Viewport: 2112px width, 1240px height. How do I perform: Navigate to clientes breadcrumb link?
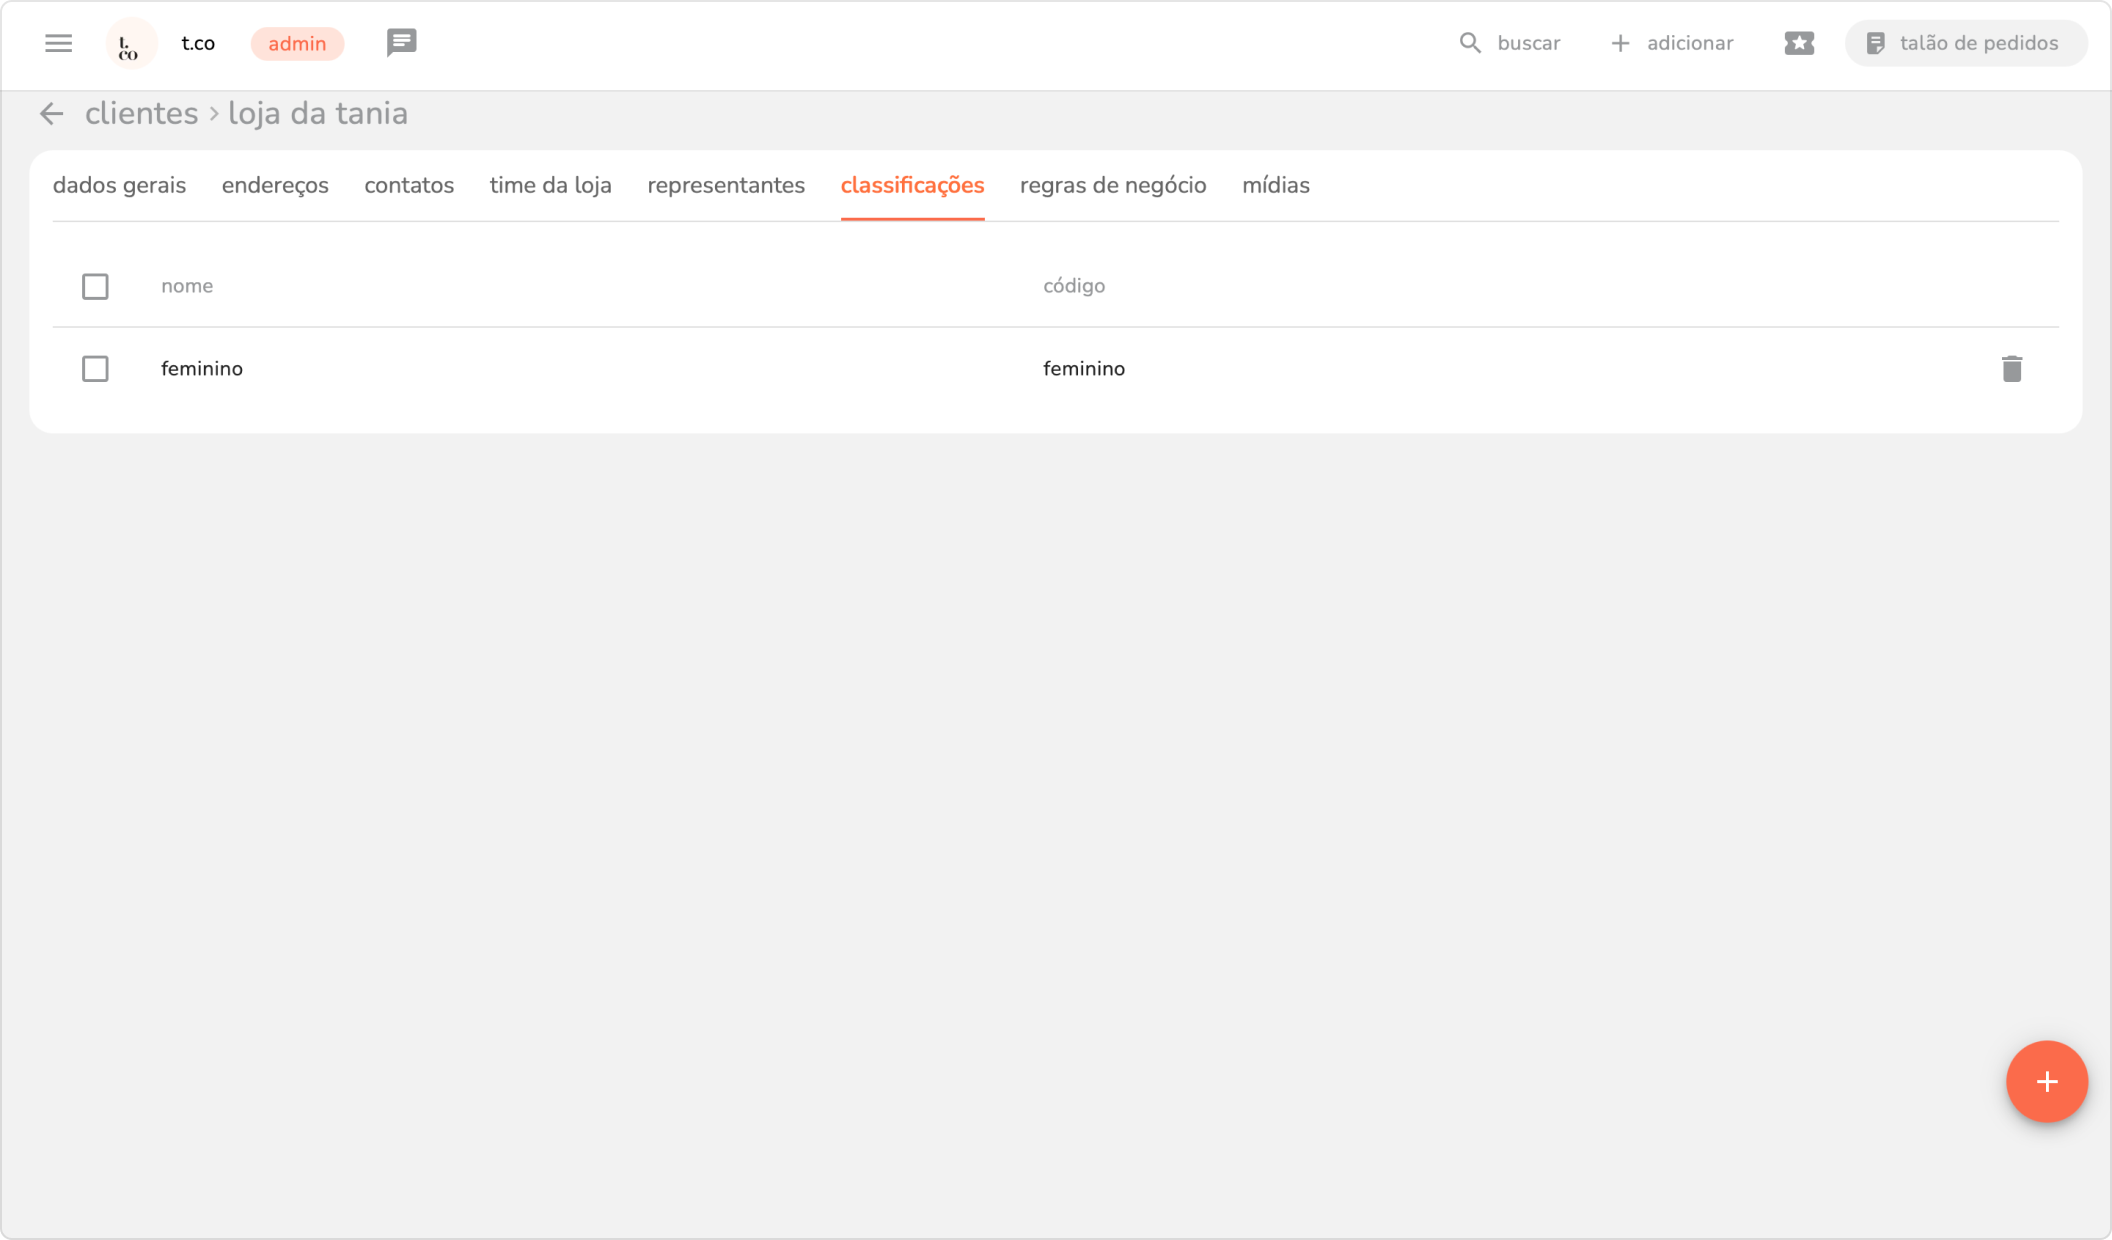point(141,114)
